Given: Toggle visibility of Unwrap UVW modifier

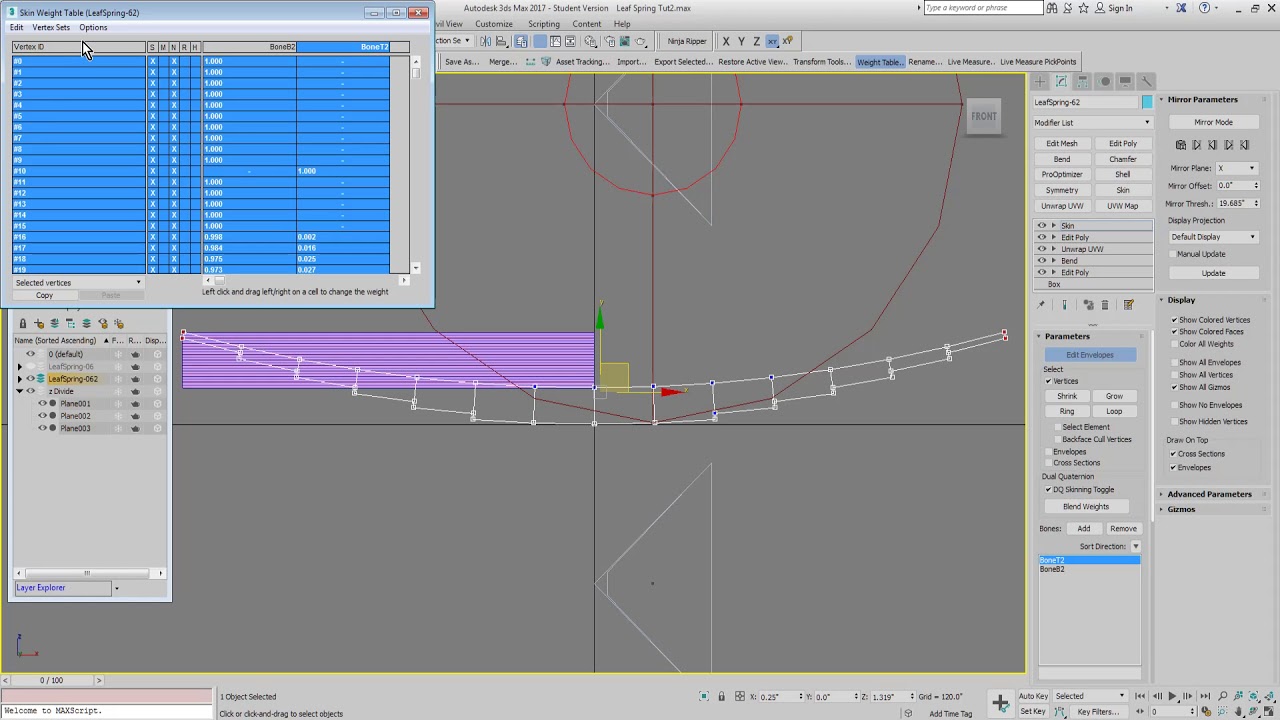Looking at the screenshot, I should [1042, 249].
